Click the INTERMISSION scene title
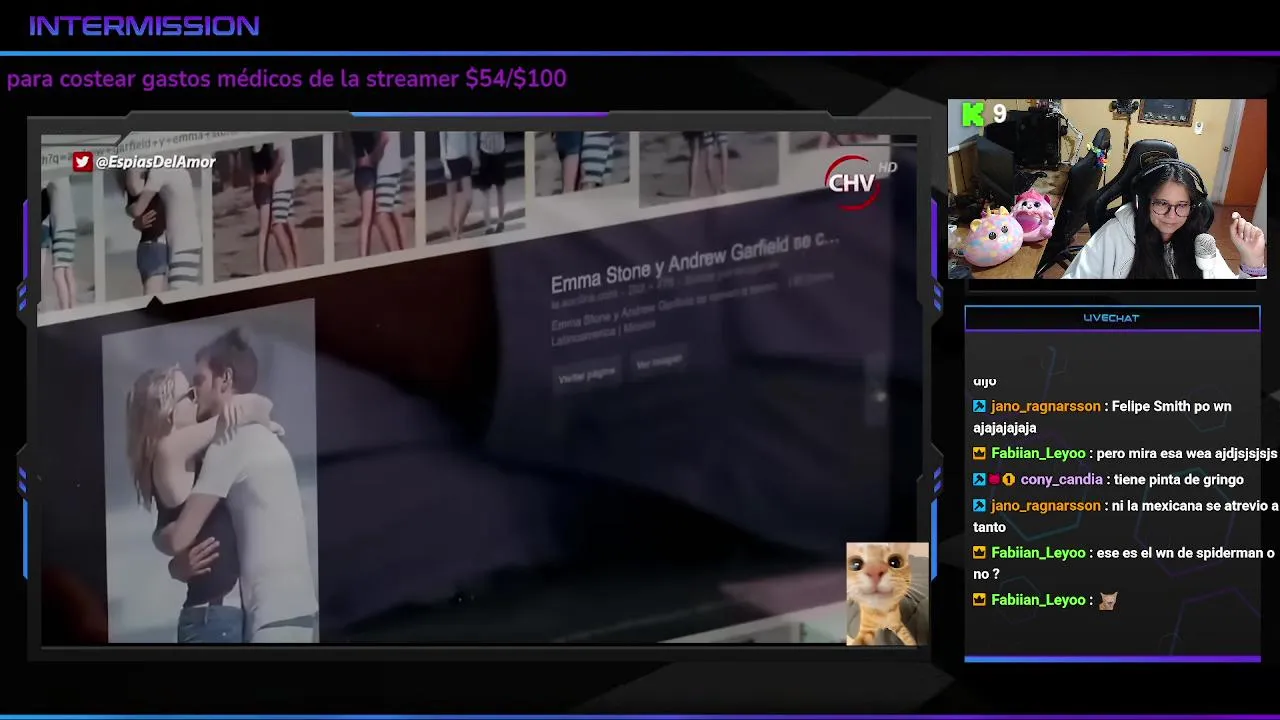The width and height of the screenshot is (1280, 720). [144, 26]
